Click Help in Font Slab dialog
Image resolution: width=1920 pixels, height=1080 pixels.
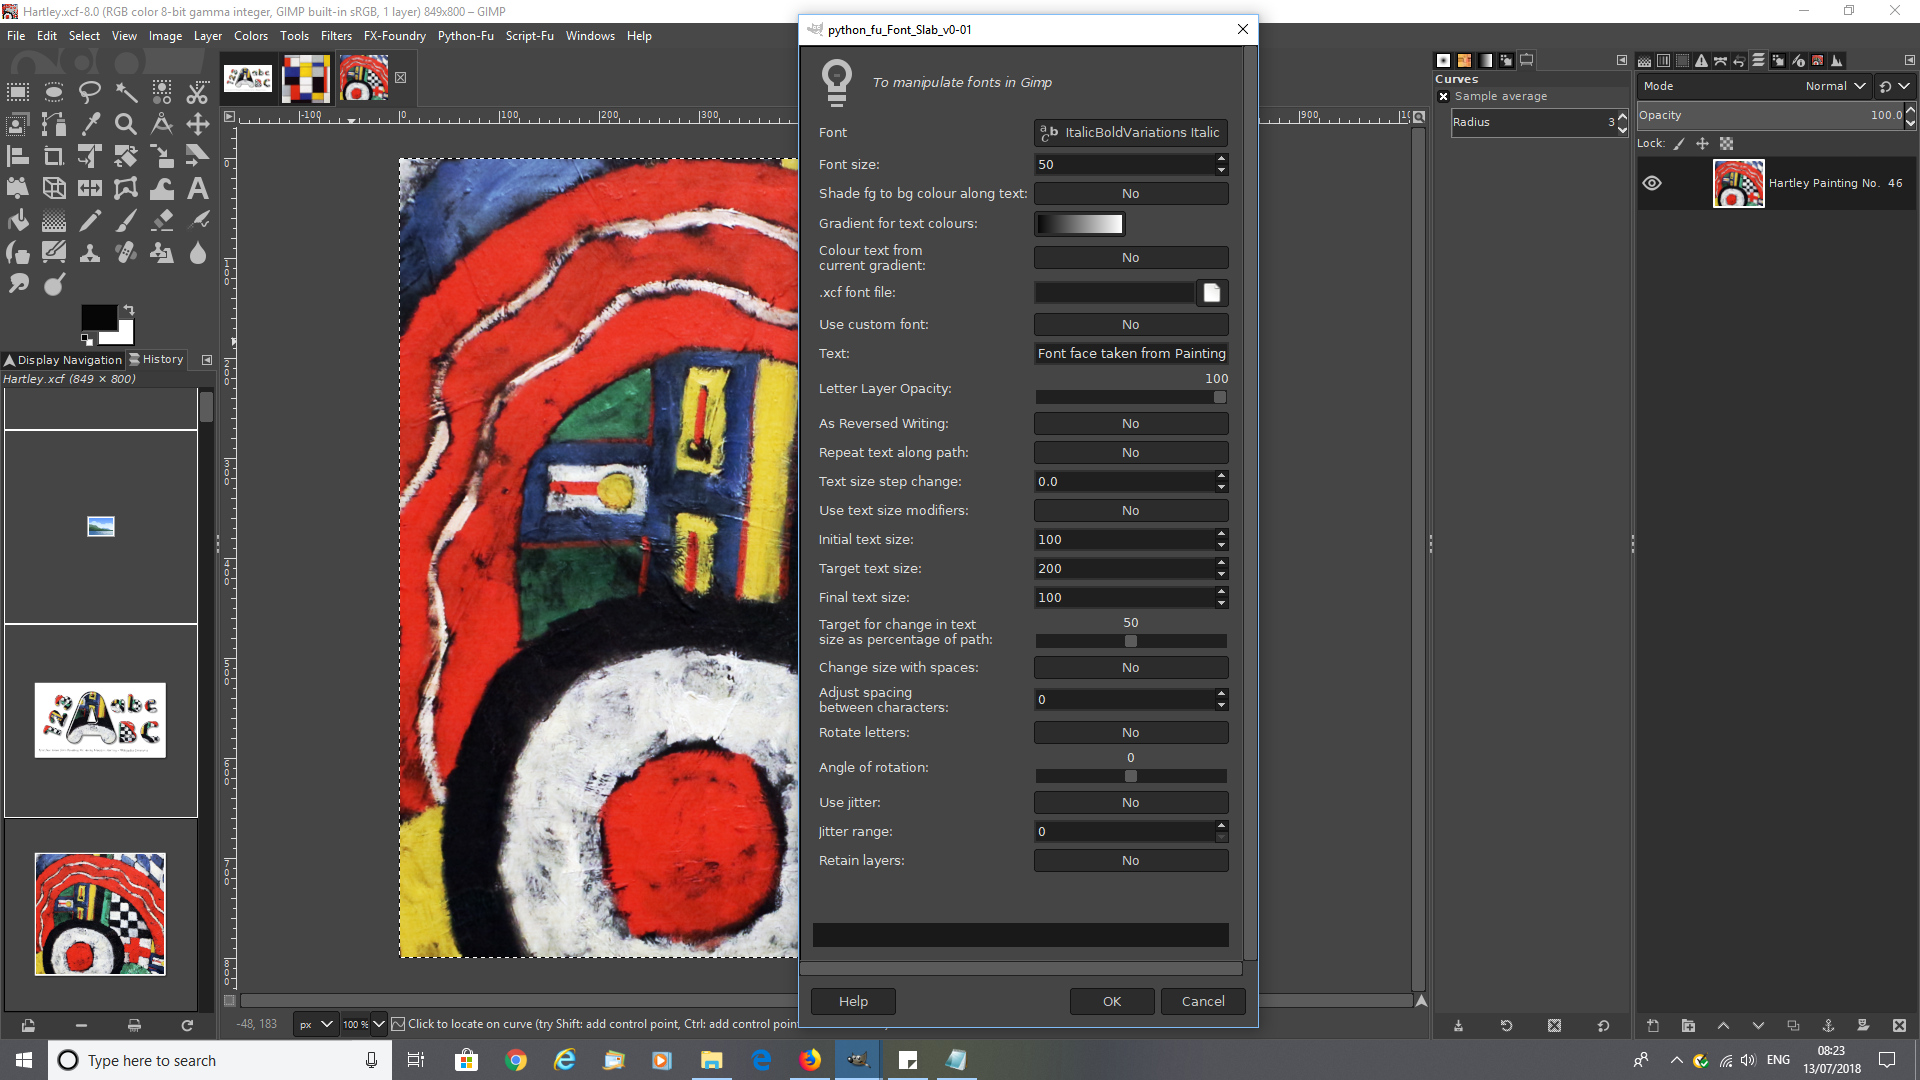853,1002
